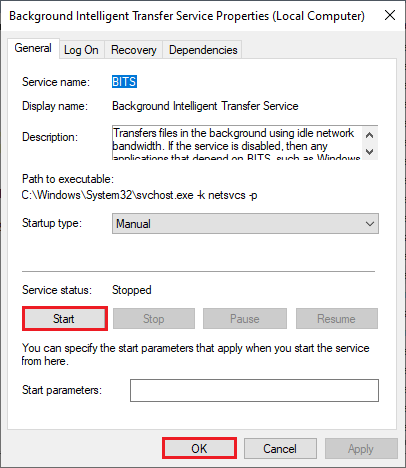
Task: Click the greyed-out Apply button
Action: coord(361,449)
